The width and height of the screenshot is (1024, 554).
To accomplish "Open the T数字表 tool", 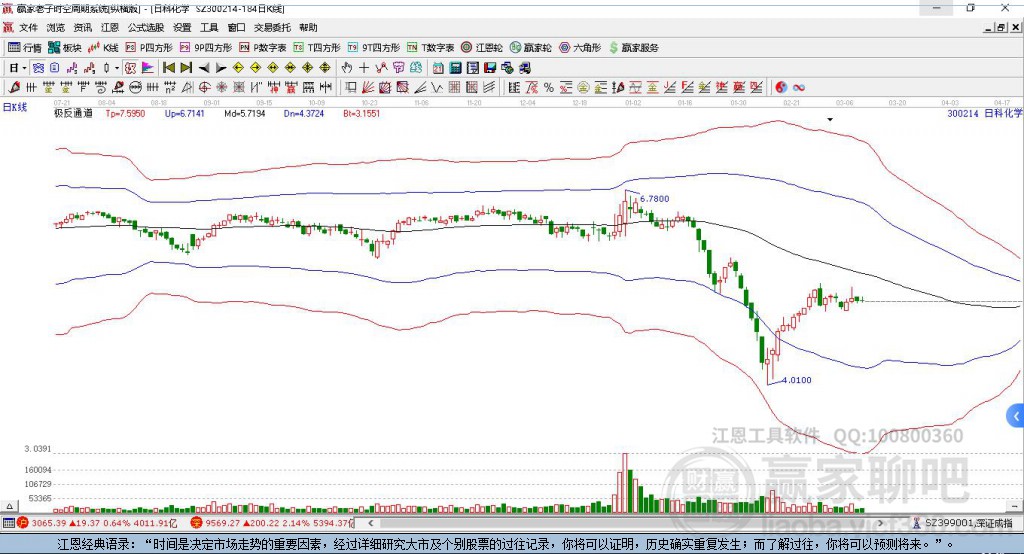I will coord(430,48).
